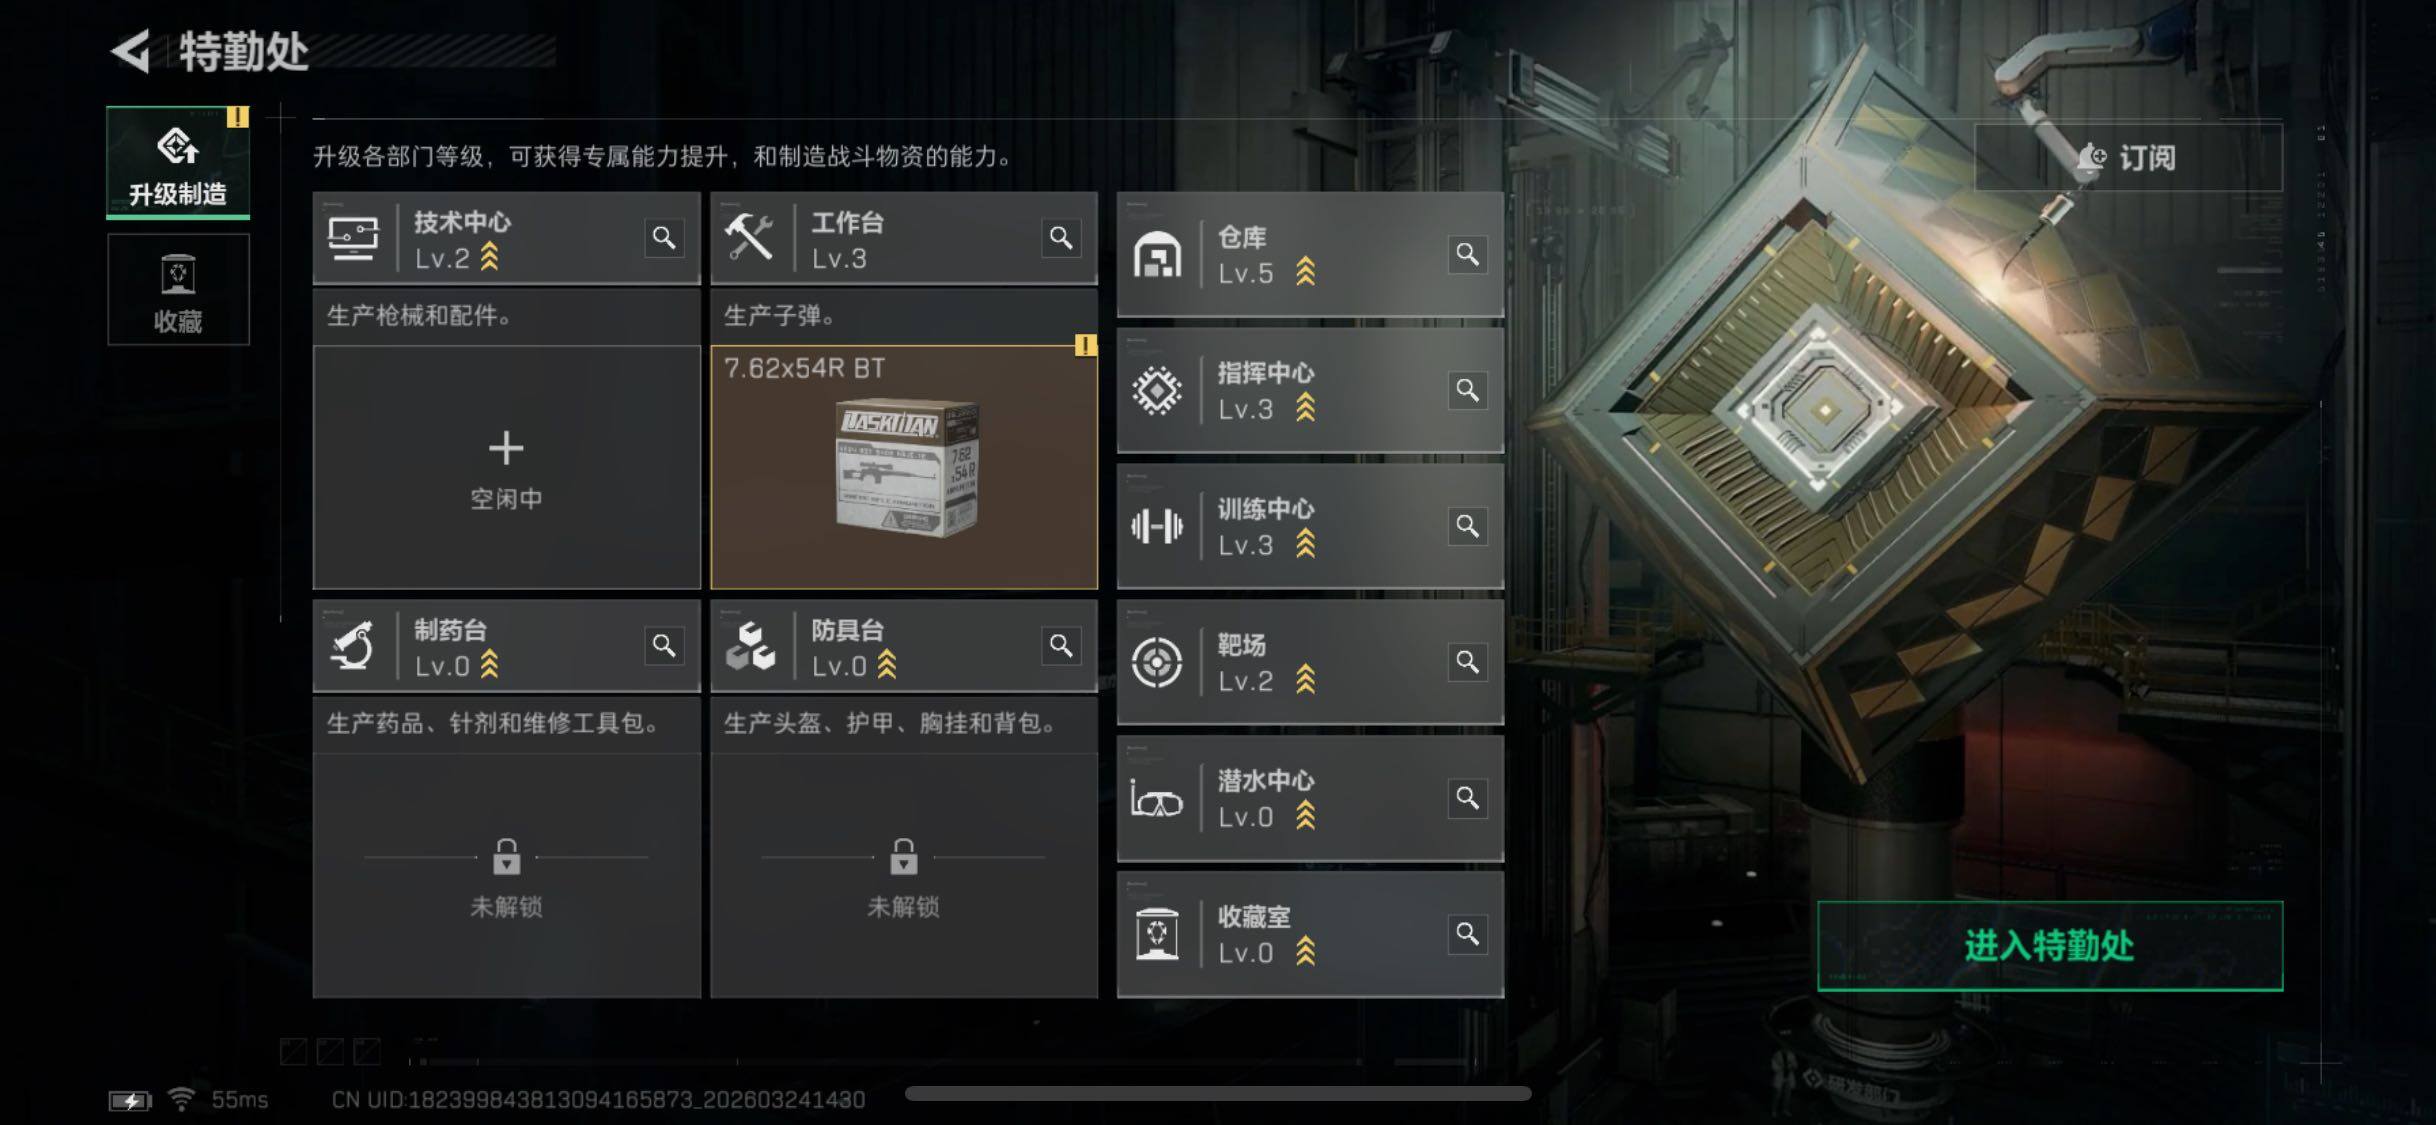Inspect 指挥中心 with its magnifier icon
Screen dimensions: 2436x1125
click(1467, 390)
